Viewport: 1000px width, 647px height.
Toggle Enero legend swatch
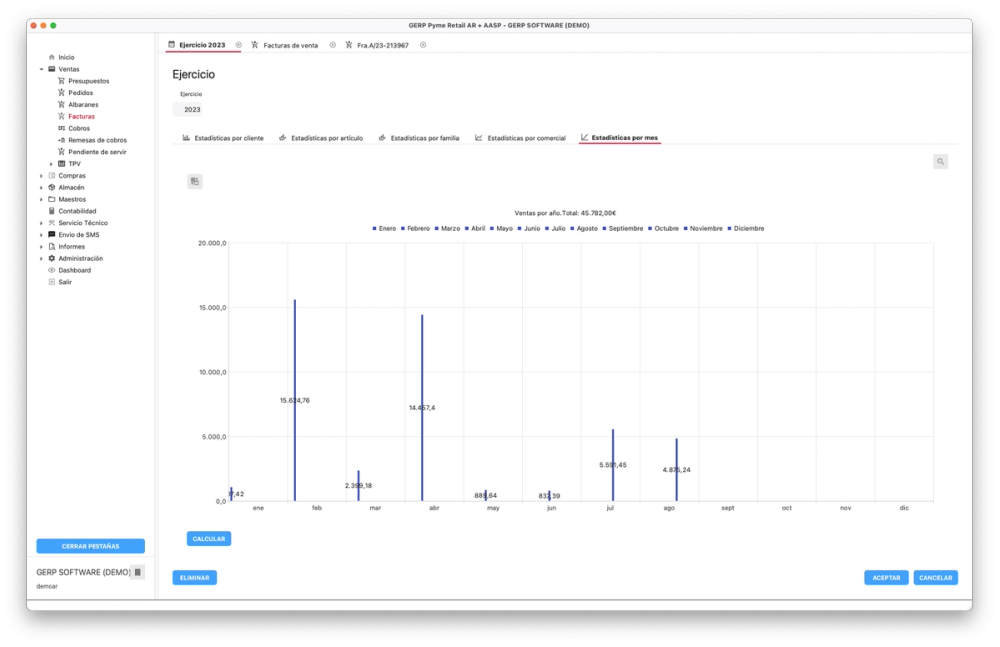click(374, 228)
